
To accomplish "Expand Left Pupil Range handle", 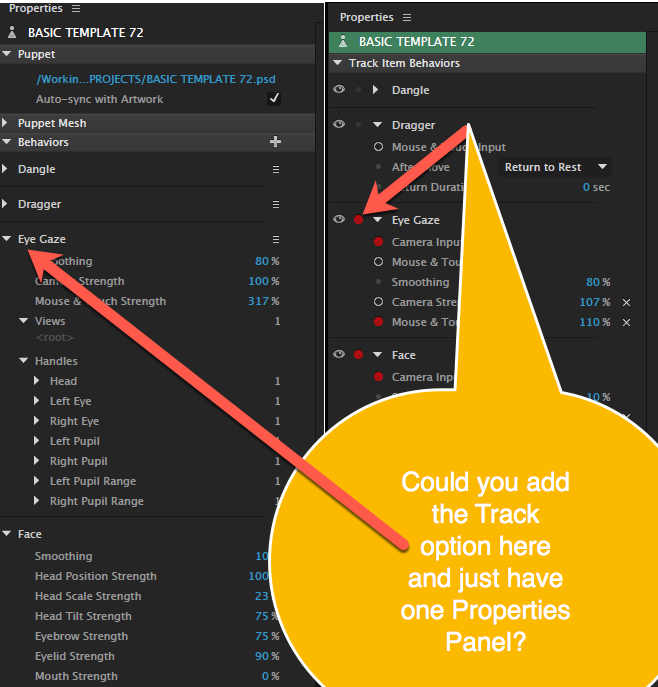I will (x=37, y=481).
